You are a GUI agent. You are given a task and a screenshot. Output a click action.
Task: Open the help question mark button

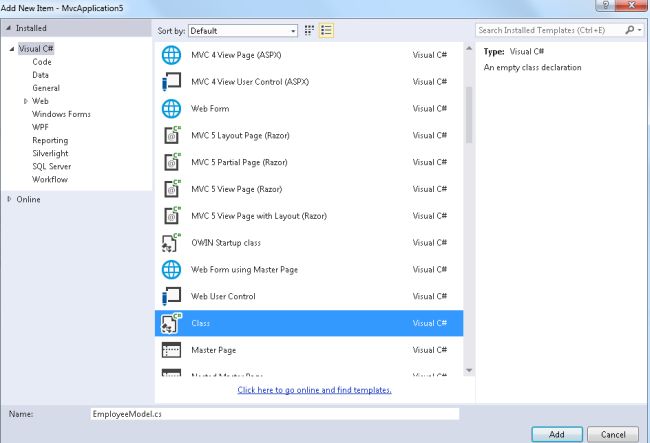click(606, 5)
